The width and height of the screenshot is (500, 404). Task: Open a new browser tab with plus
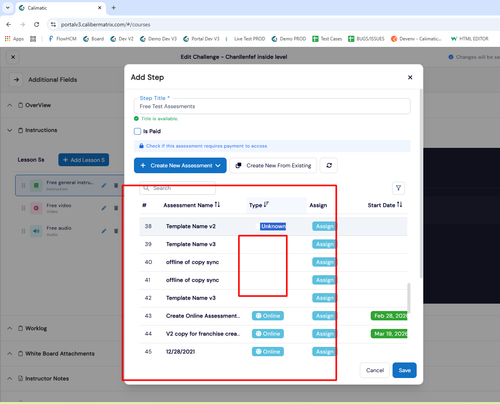tap(113, 8)
